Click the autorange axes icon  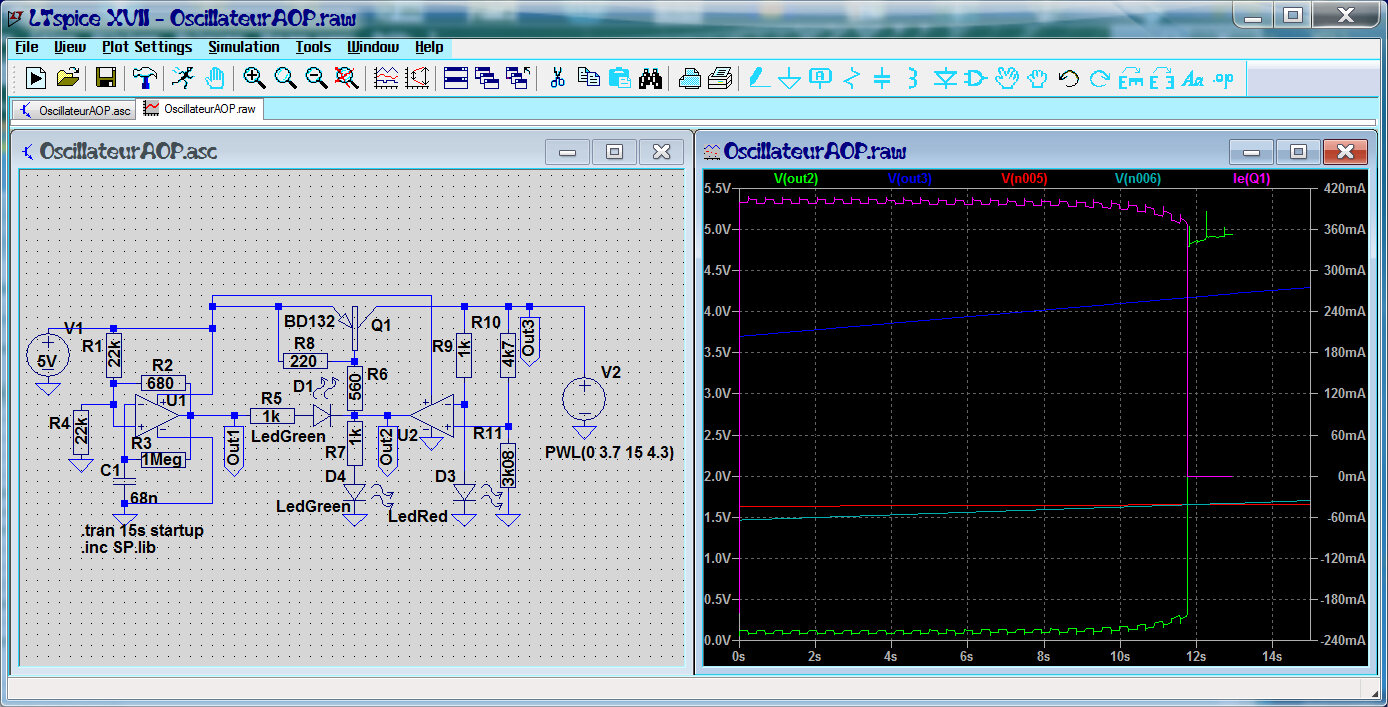(x=417, y=77)
